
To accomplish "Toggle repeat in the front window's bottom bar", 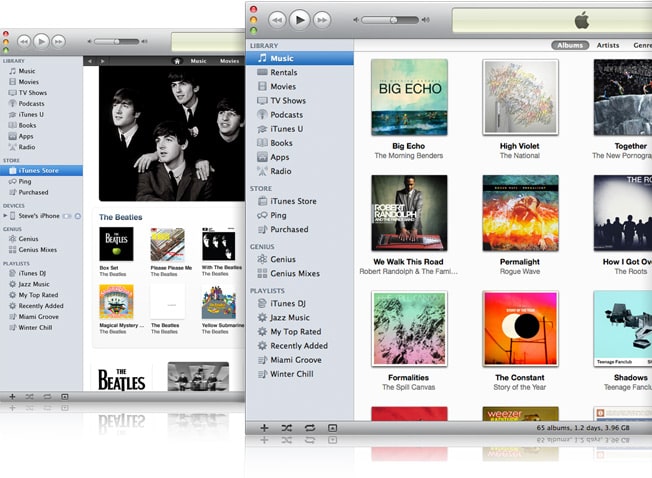I will [310, 427].
